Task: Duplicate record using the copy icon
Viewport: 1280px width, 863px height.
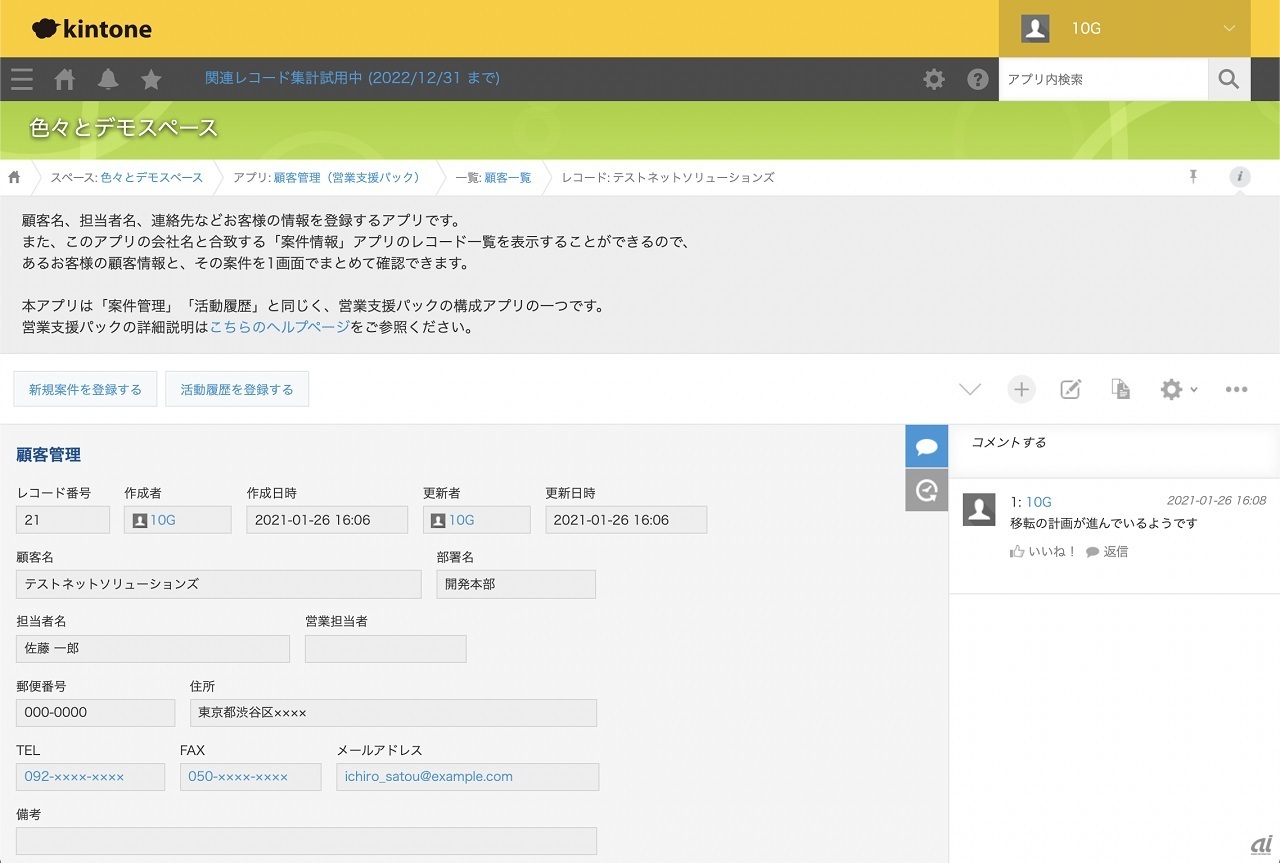Action: [1121, 390]
